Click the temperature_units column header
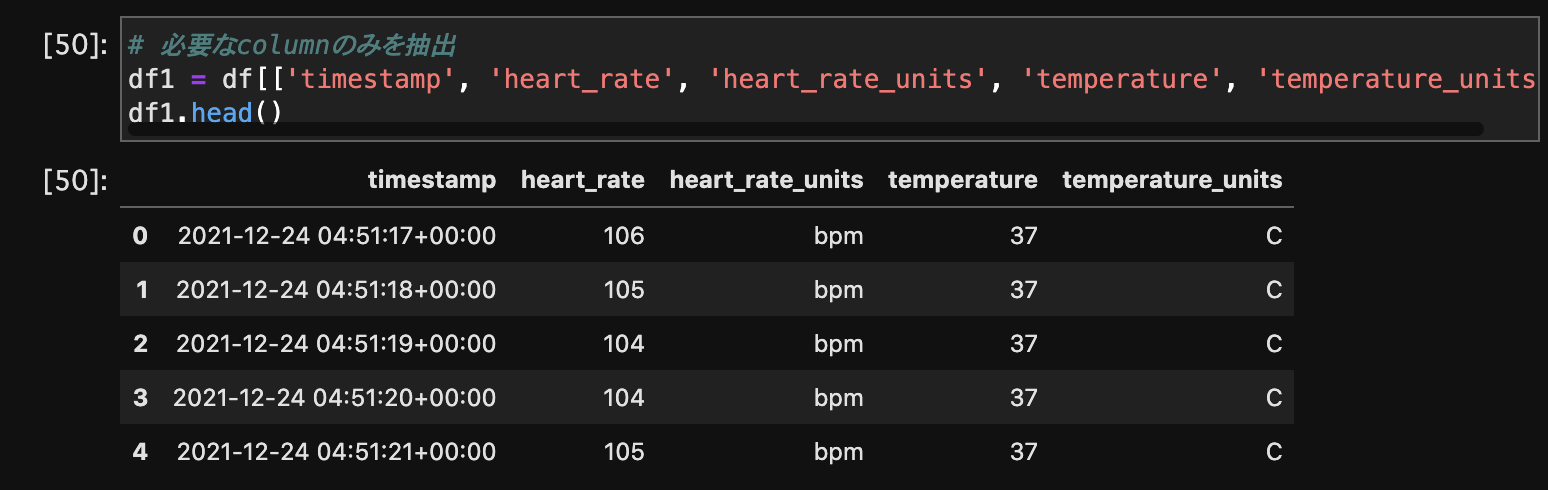This screenshot has height=490, width=1548. coord(1172,180)
